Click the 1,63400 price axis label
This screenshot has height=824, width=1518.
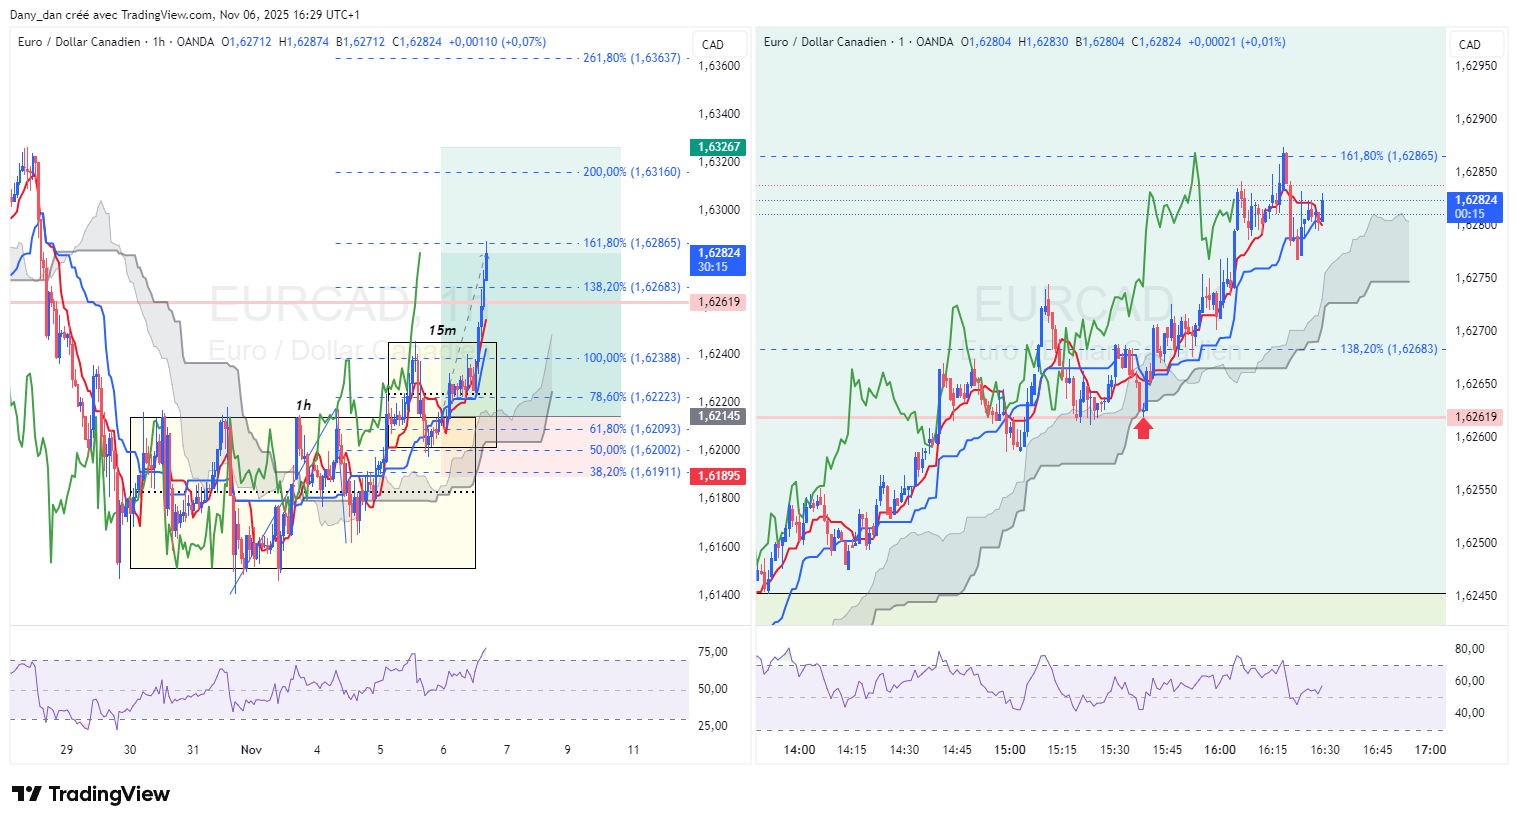pyautogui.click(x=719, y=114)
